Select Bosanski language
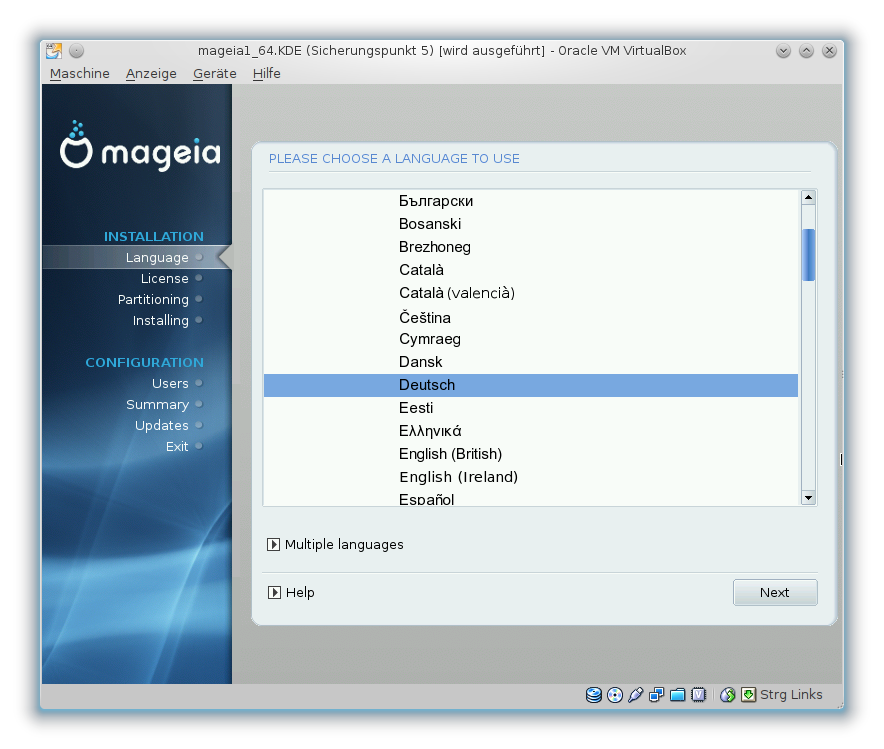 coord(531,224)
